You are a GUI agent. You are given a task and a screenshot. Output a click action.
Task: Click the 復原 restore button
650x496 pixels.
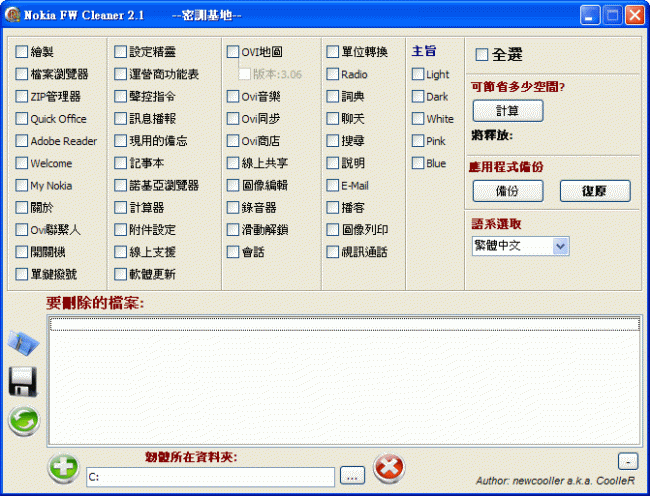point(594,190)
